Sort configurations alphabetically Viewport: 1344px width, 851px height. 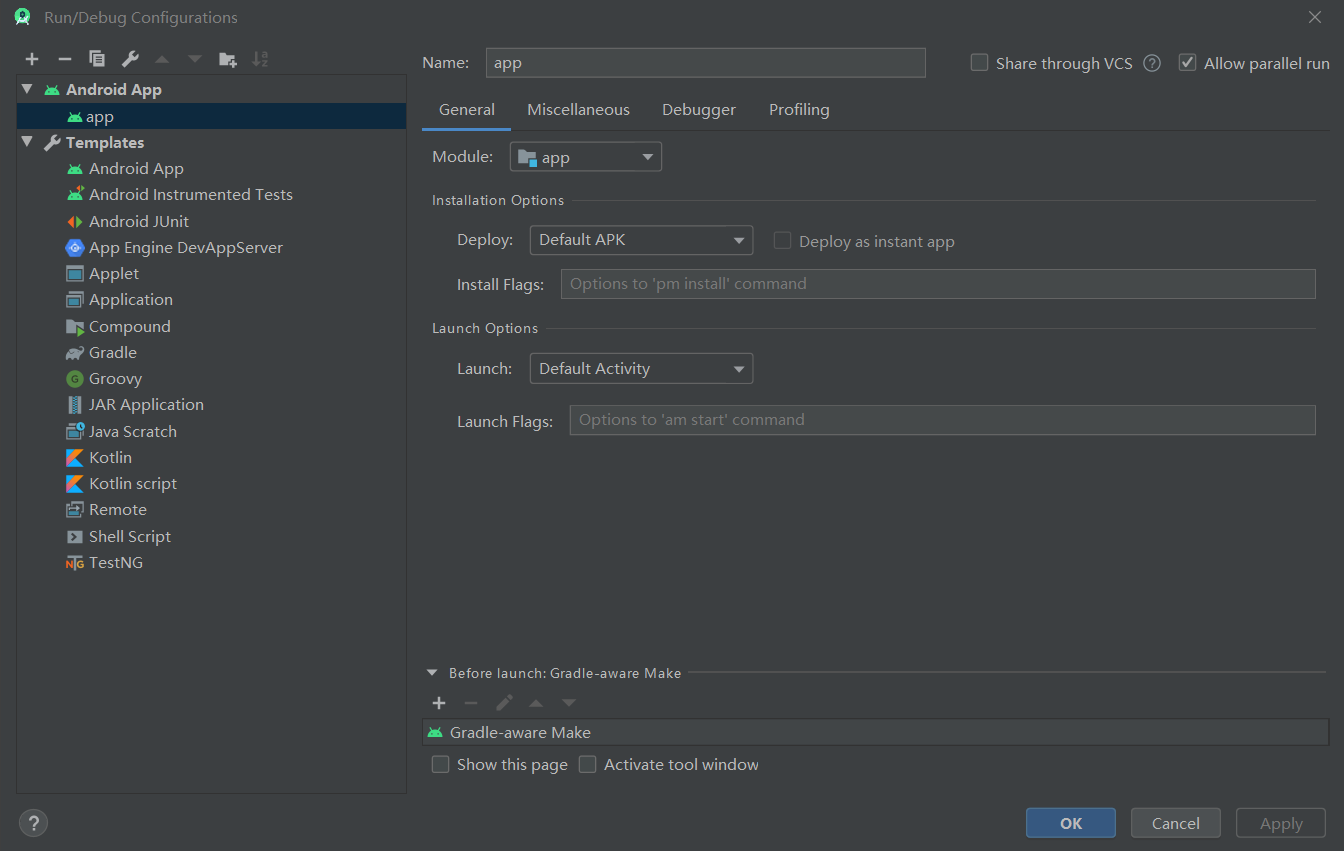point(260,59)
